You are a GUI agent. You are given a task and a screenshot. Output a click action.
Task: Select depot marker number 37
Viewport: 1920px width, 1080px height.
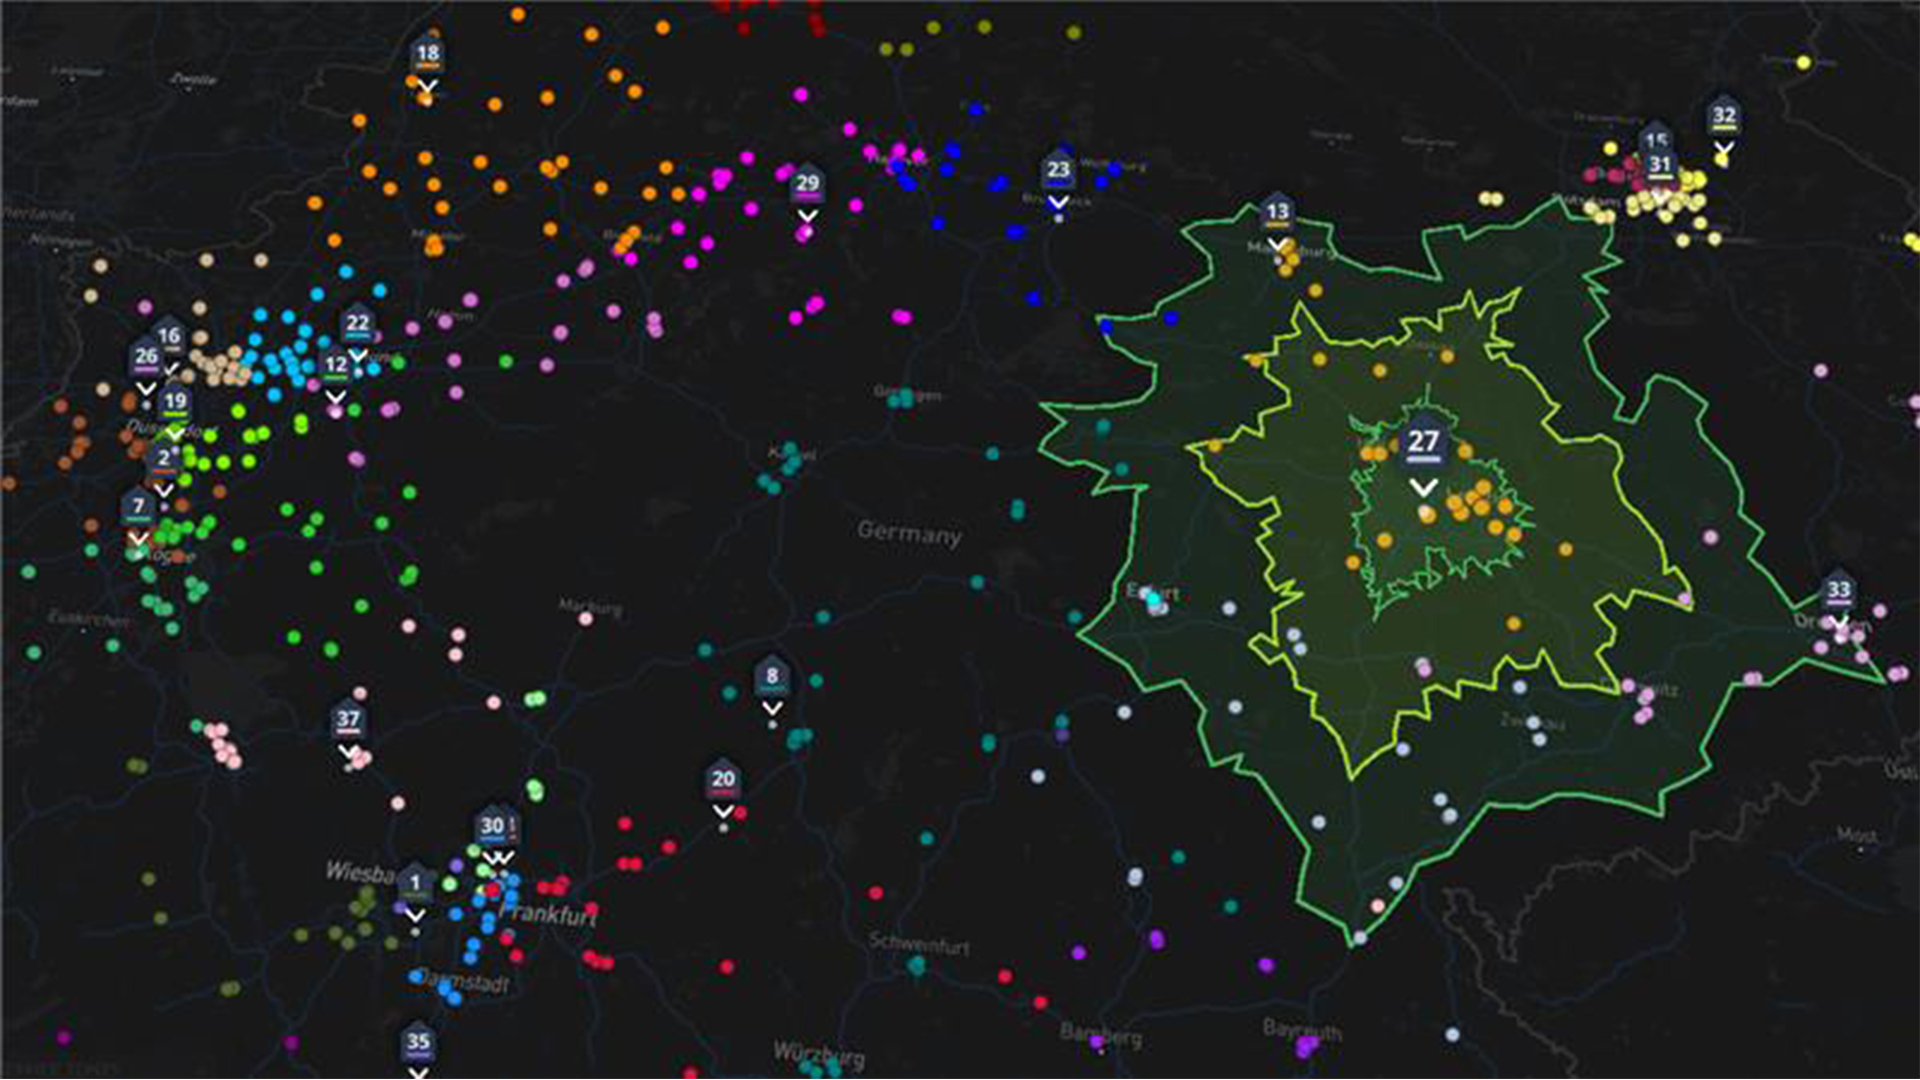coord(347,719)
